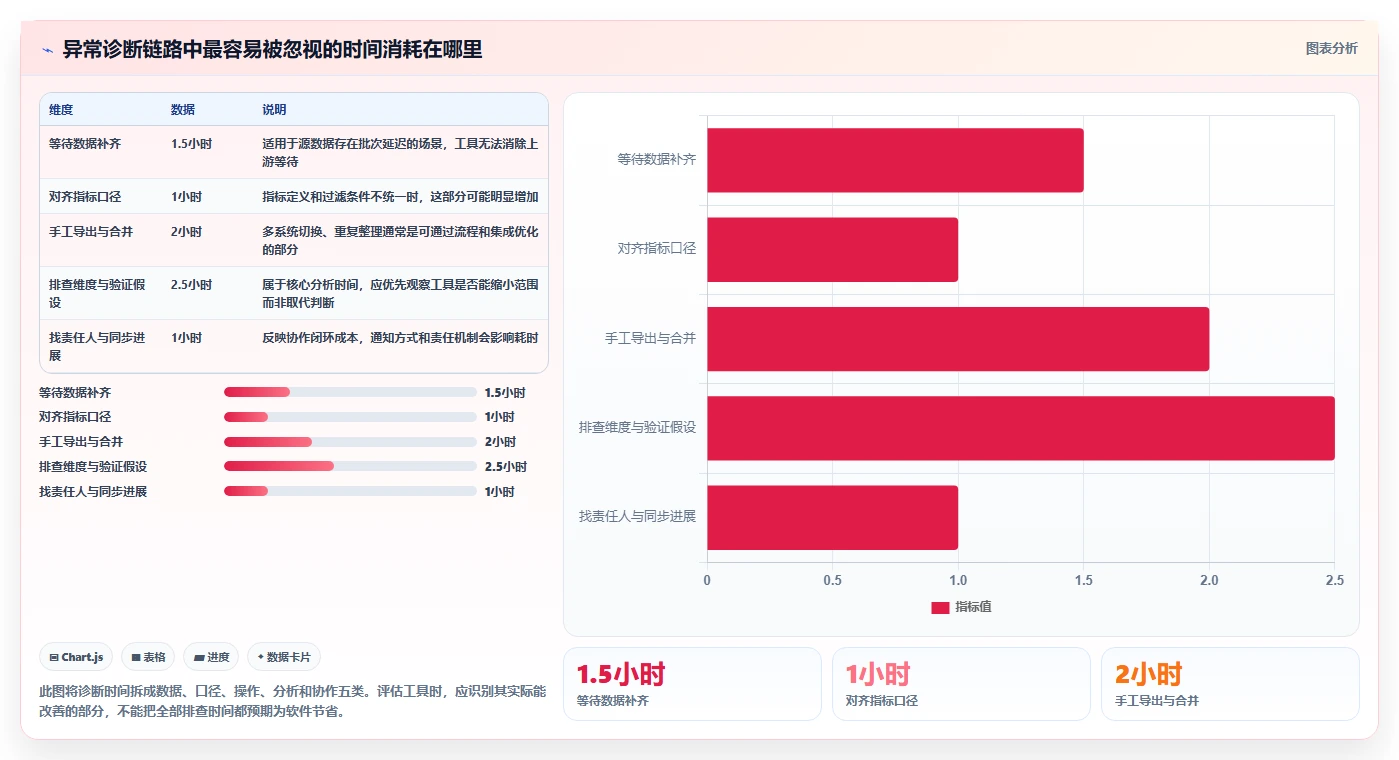Click the 2.5小时 value beside the progress bars

point(505,466)
